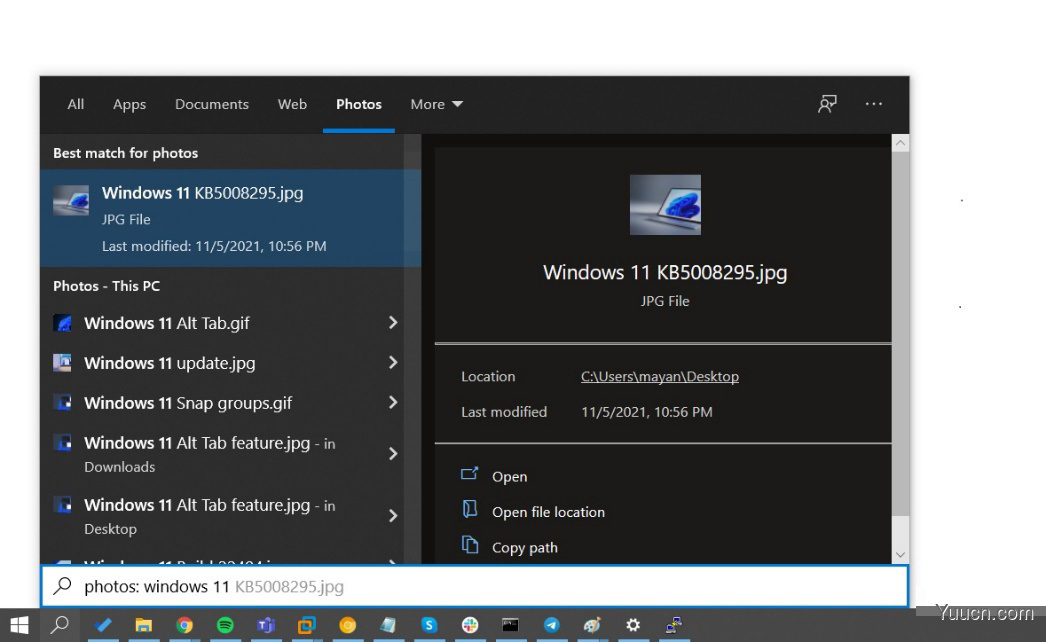Click the preview pane scrollbar down arrow
Screen dimensions: 1046x642
click(900, 554)
